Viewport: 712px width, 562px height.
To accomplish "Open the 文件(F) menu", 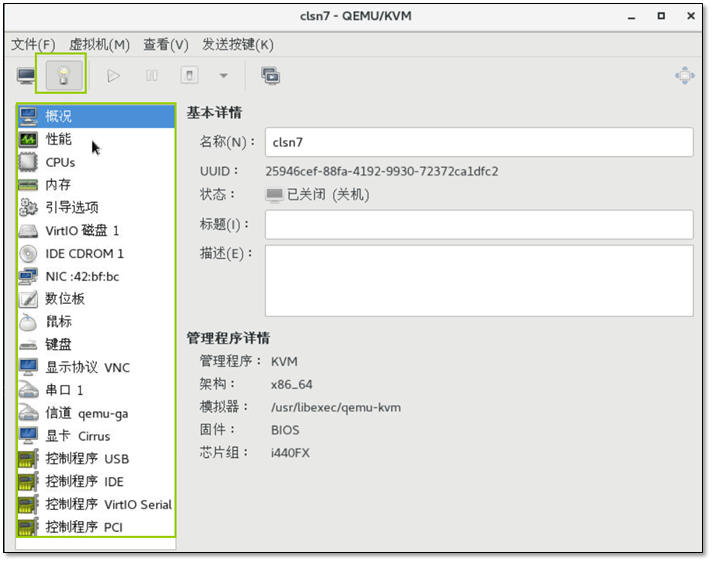I will pyautogui.click(x=33, y=44).
